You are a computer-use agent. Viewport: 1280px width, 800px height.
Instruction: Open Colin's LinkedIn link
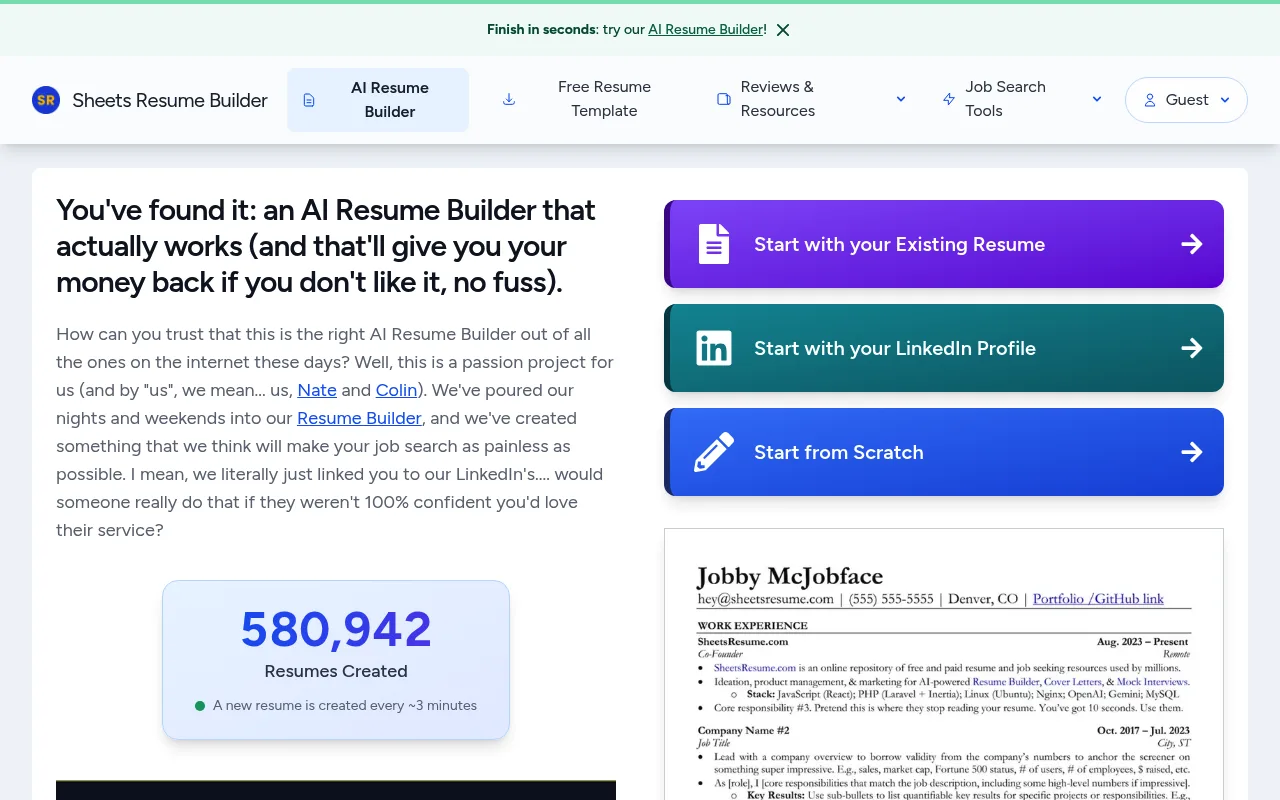click(x=396, y=390)
